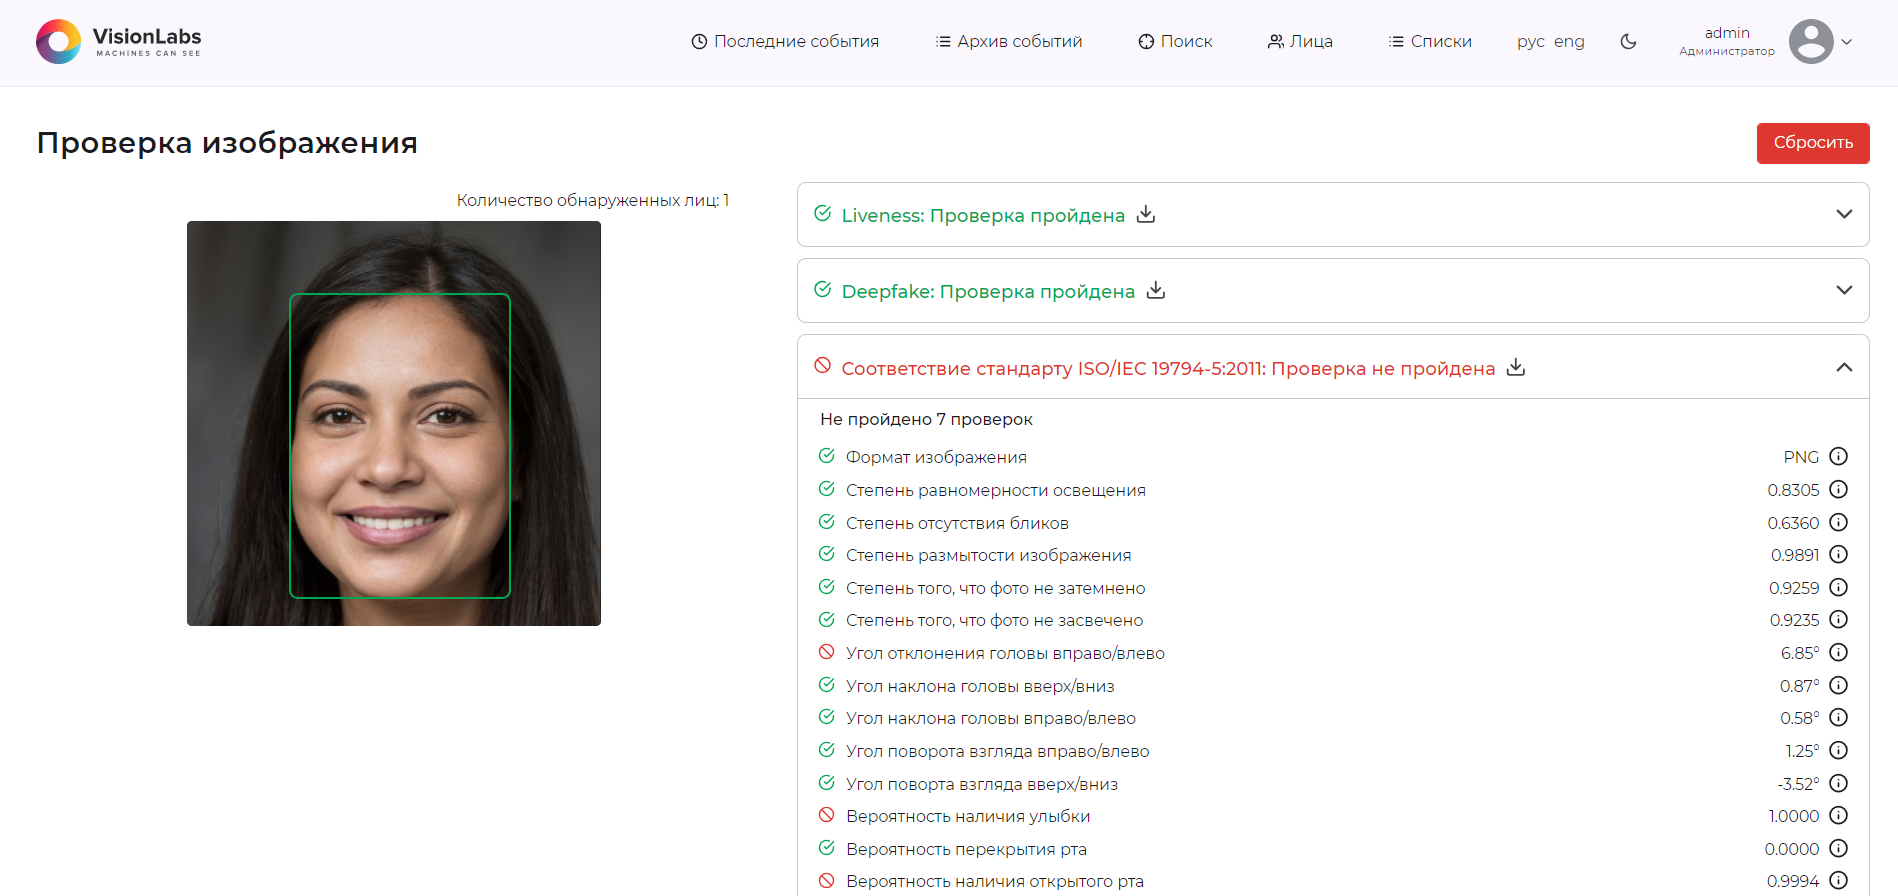
Task: Click Deepfake: Проверка пройдена title
Action: [988, 291]
